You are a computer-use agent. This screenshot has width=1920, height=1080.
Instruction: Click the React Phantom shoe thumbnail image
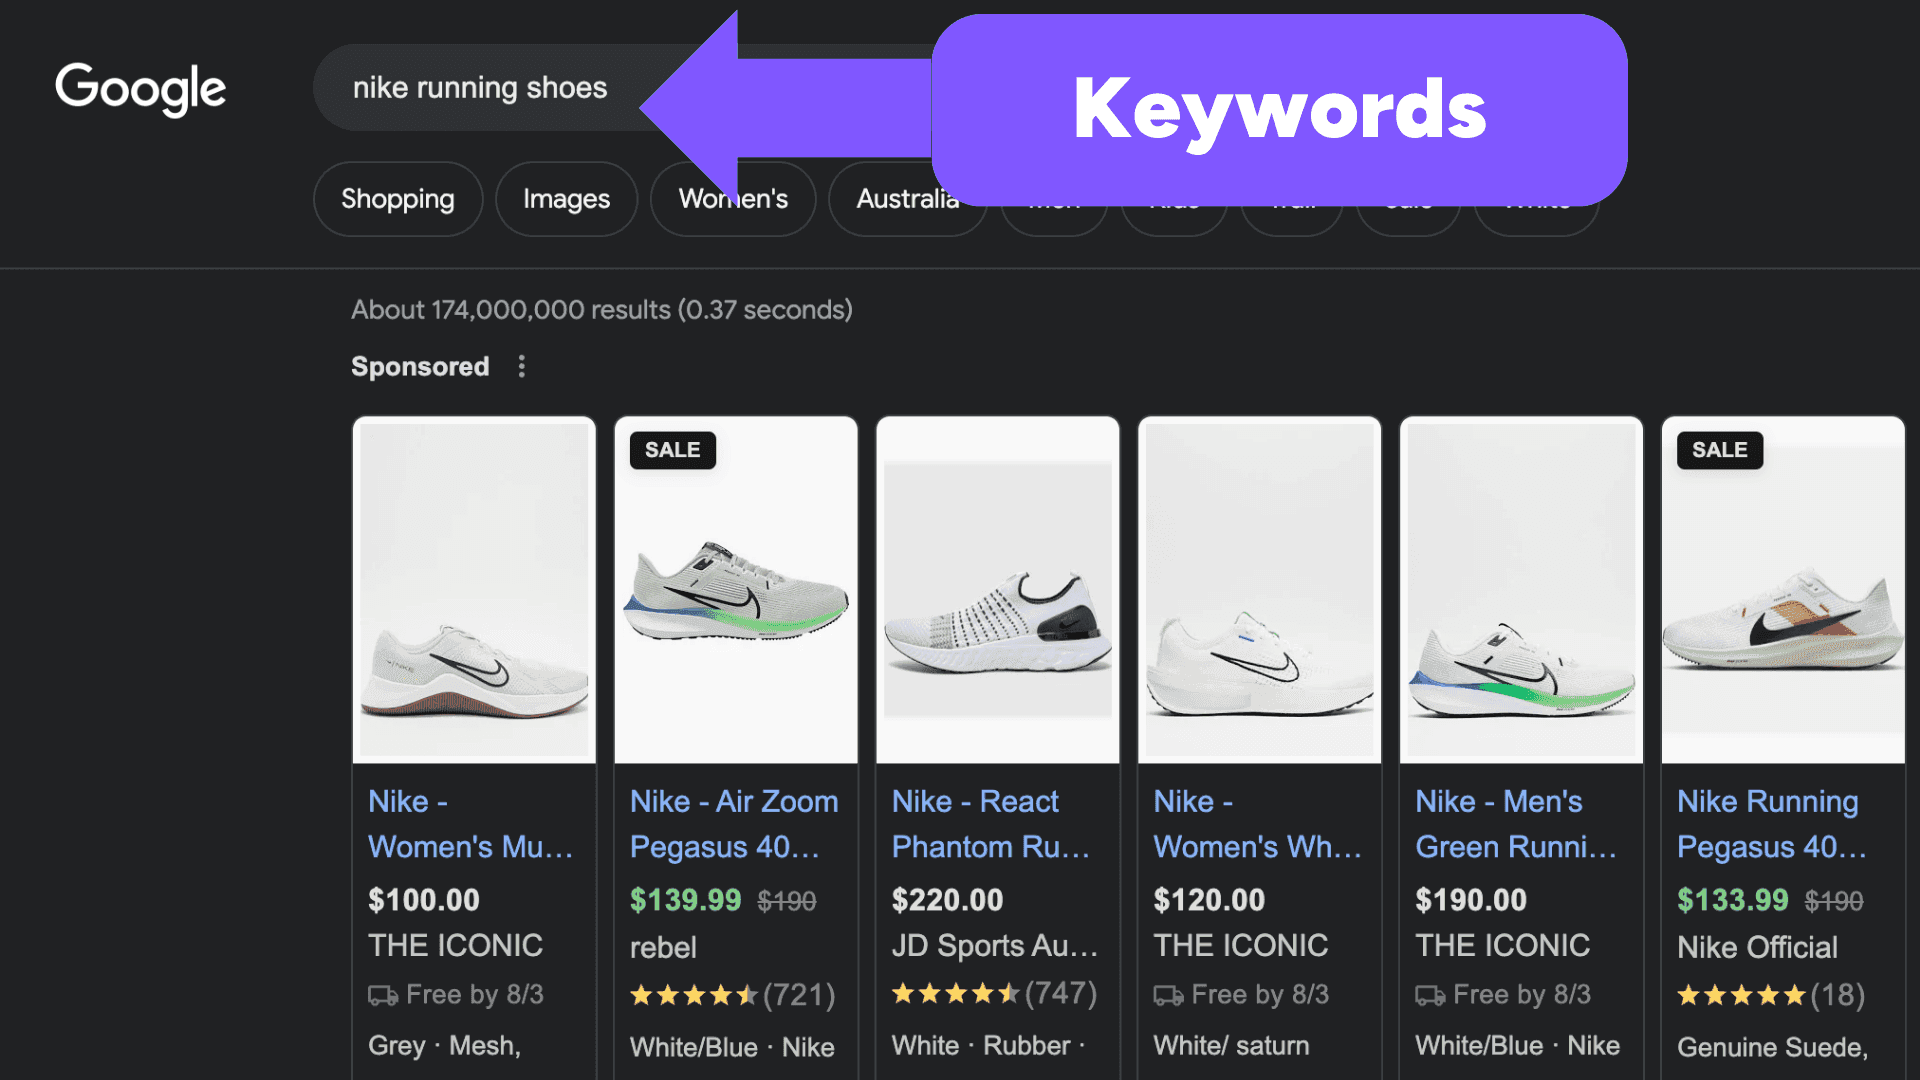click(x=996, y=589)
